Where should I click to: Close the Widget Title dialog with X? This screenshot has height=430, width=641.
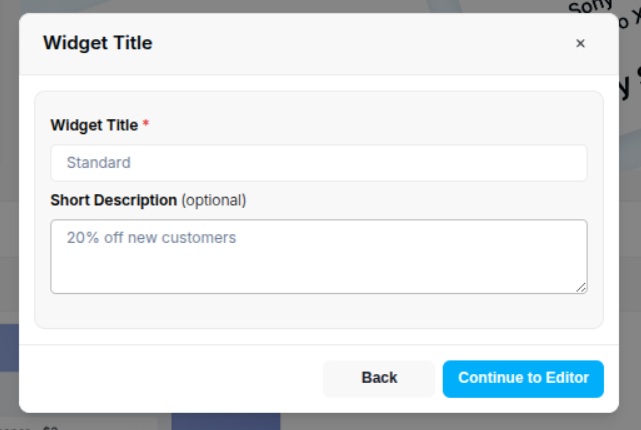[x=580, y=43]
